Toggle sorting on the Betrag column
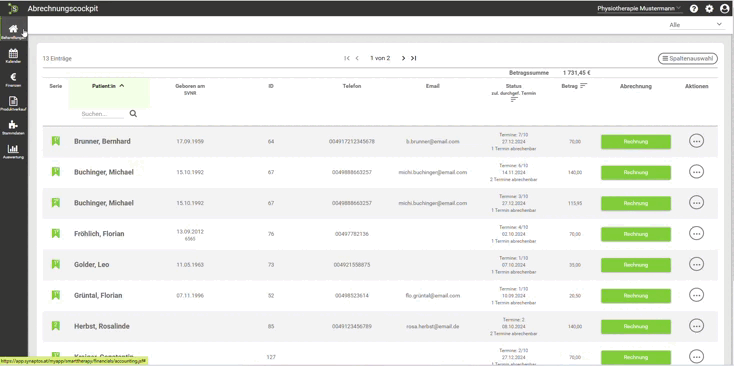Screen dimensions: 734x366 583,86
